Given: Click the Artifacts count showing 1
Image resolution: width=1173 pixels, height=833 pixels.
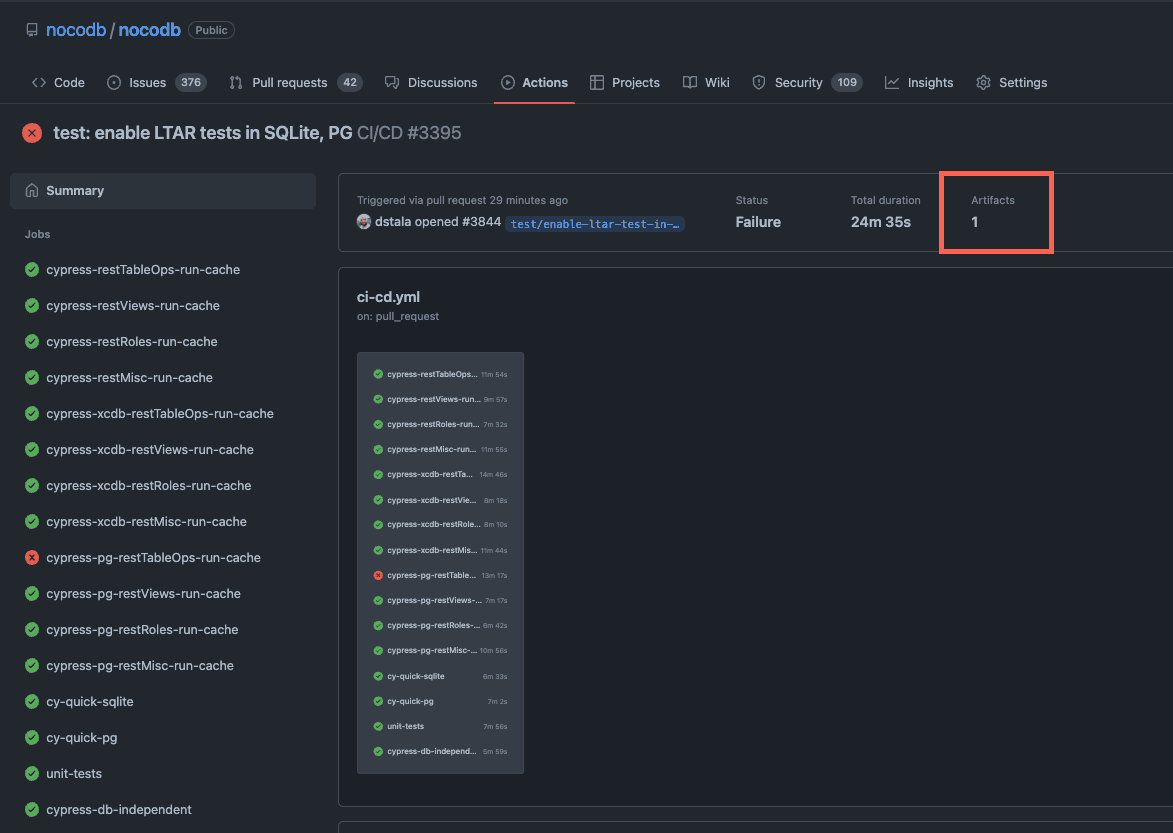Looking at the screenshot, I should (975, 222).
